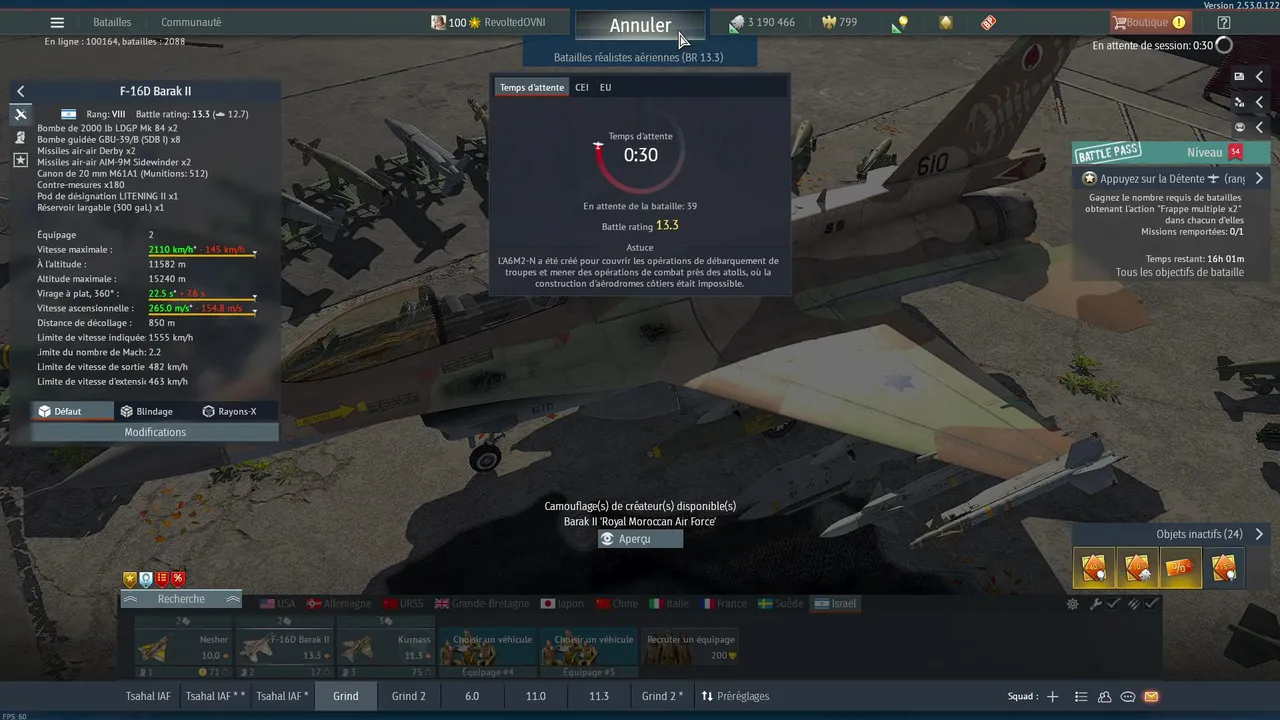The image size is (1280, 720).
Task: Click the red list booster badge above Recherche
Action: click(x=162, y=579)
